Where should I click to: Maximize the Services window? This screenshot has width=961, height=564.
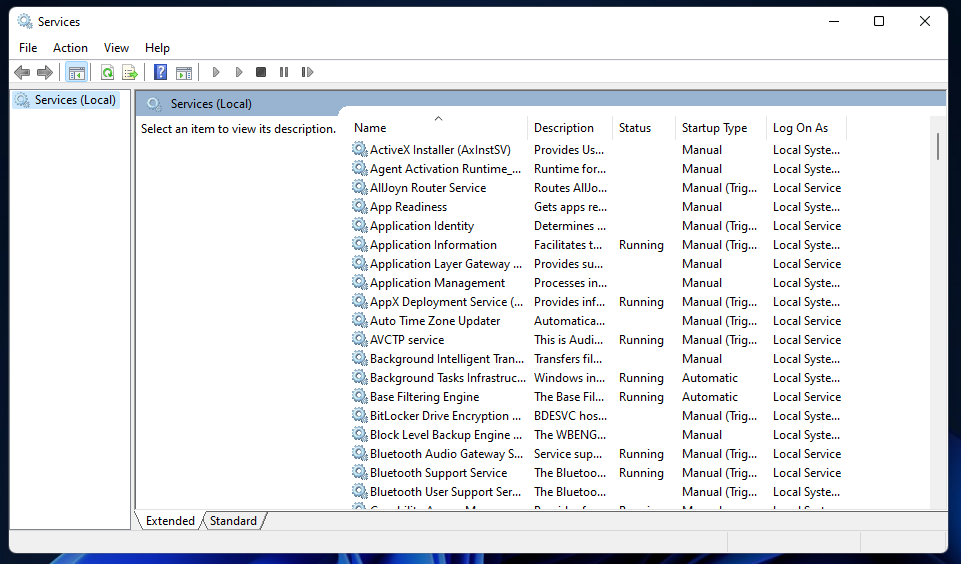(879, 21)
